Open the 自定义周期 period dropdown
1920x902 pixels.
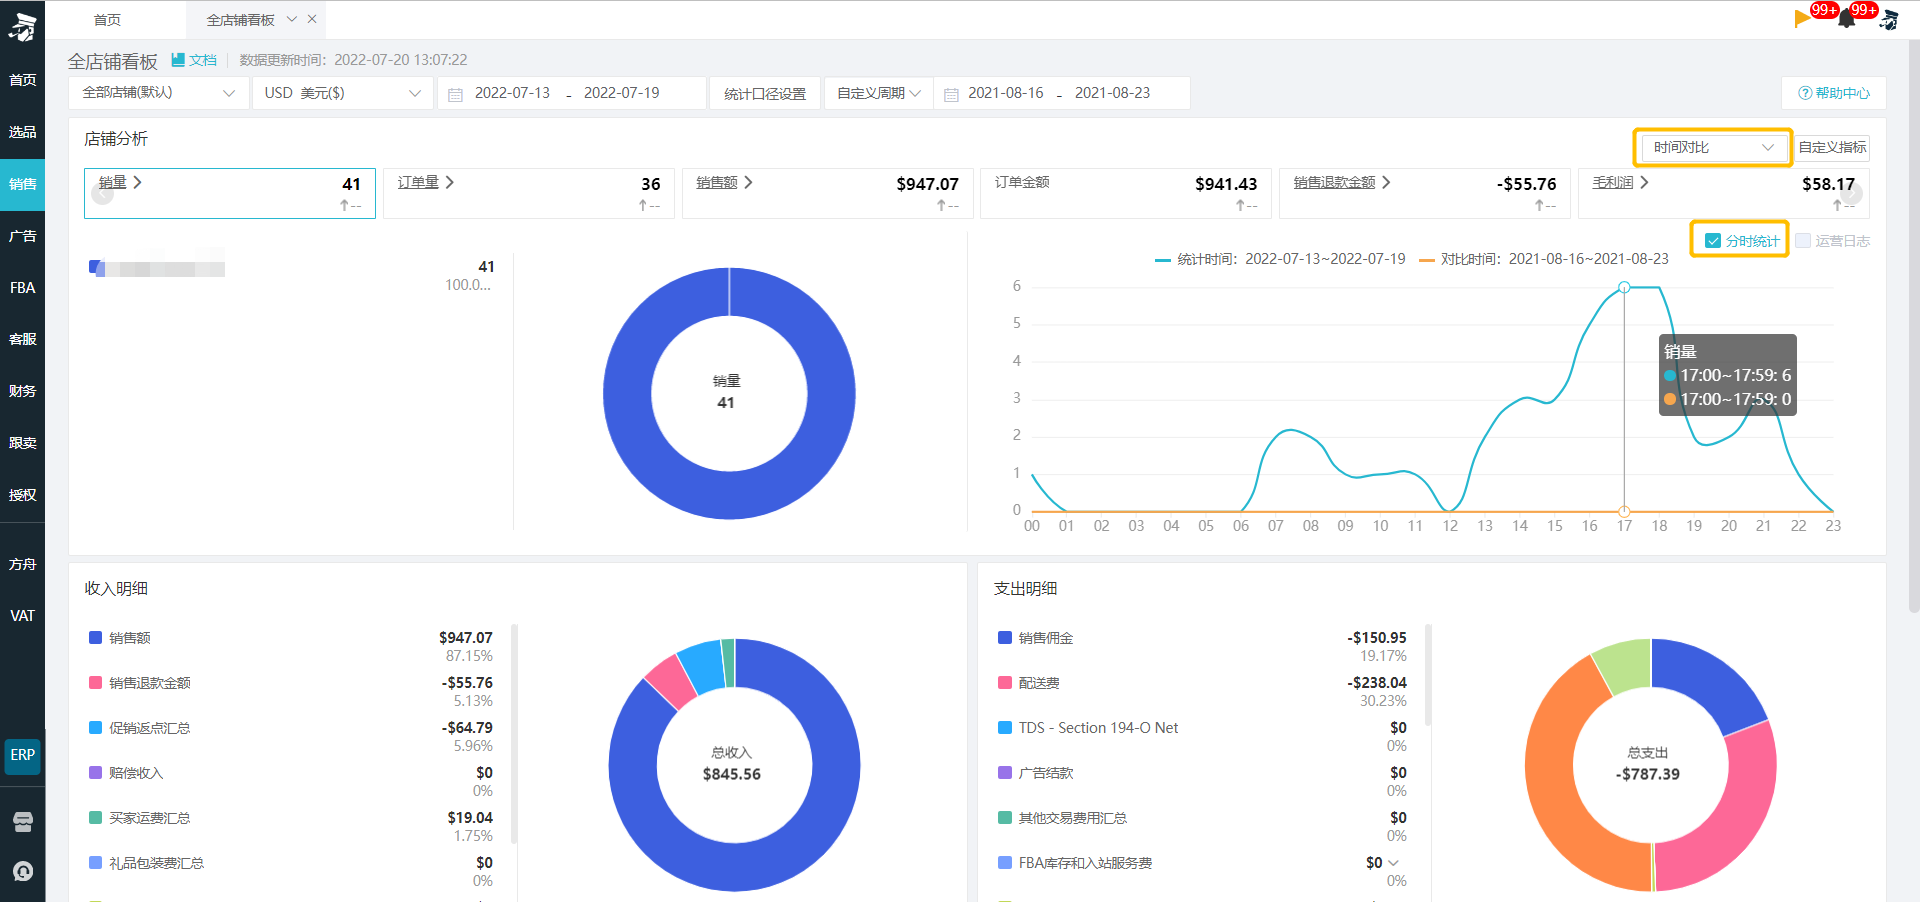click(878, 93)
